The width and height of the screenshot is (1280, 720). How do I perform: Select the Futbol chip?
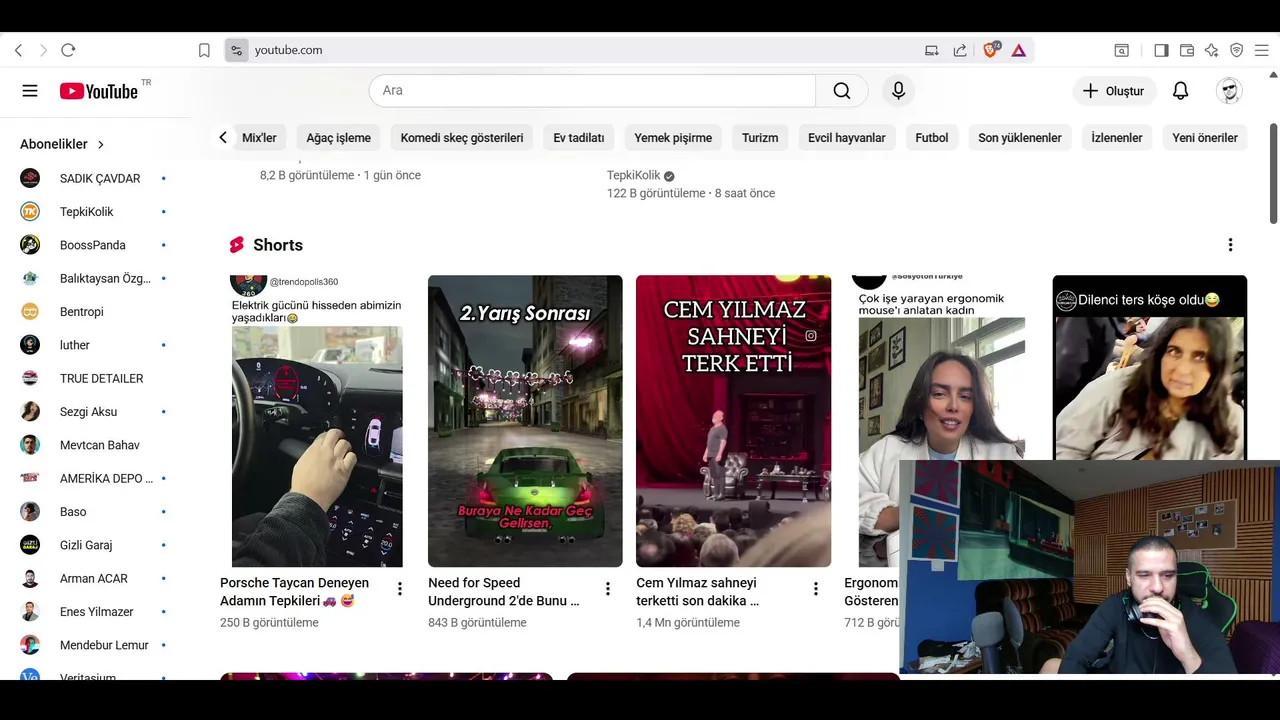(932, 138)
